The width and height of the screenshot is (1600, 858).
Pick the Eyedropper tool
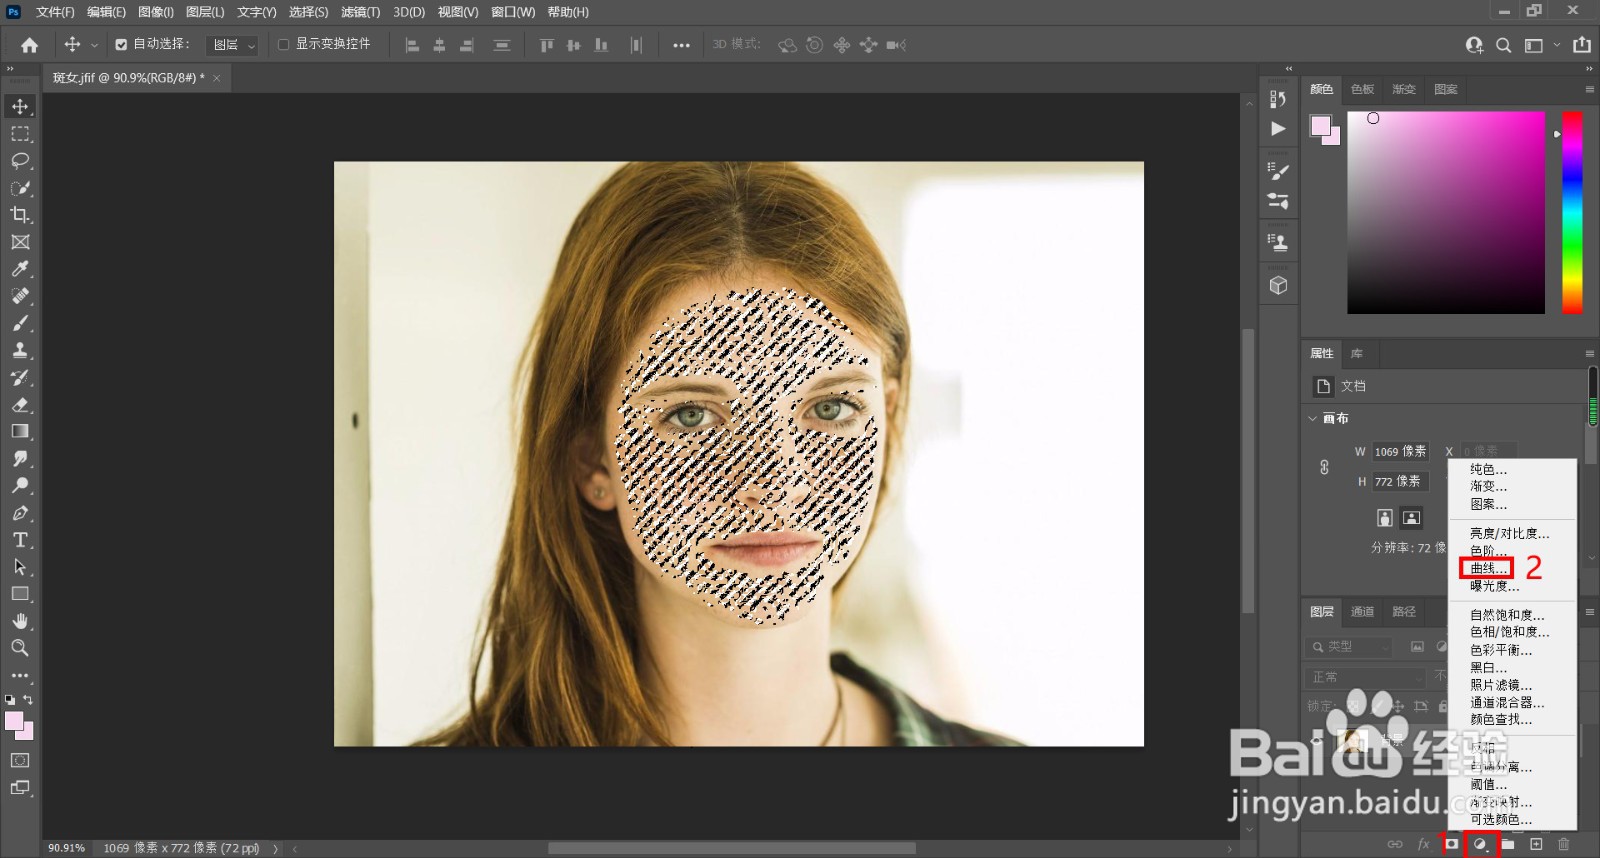coord(20,269)
